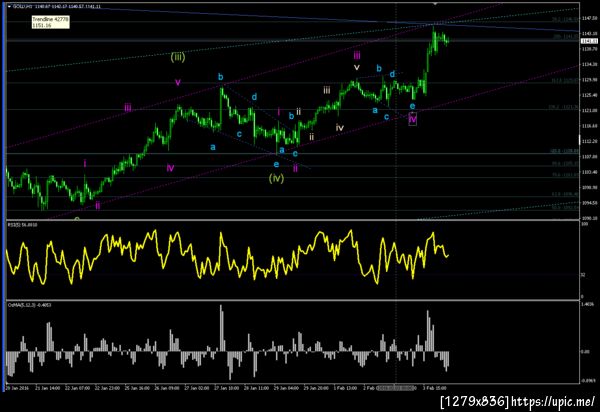Click the Trendline 42778 tooltip
Screen dimensions: 600x412
coord(51,22)
